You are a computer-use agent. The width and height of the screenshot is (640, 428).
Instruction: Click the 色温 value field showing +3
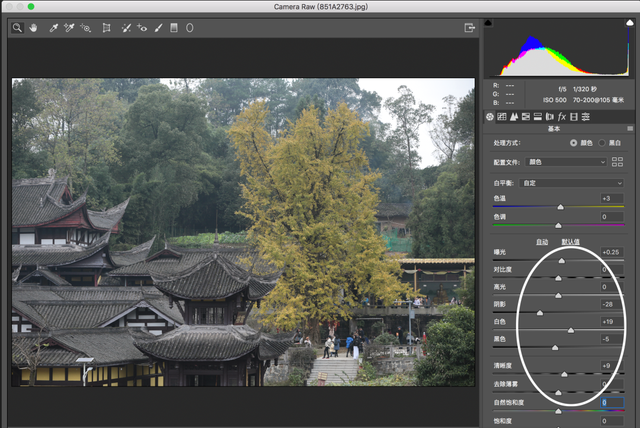(x=612, y=198)
